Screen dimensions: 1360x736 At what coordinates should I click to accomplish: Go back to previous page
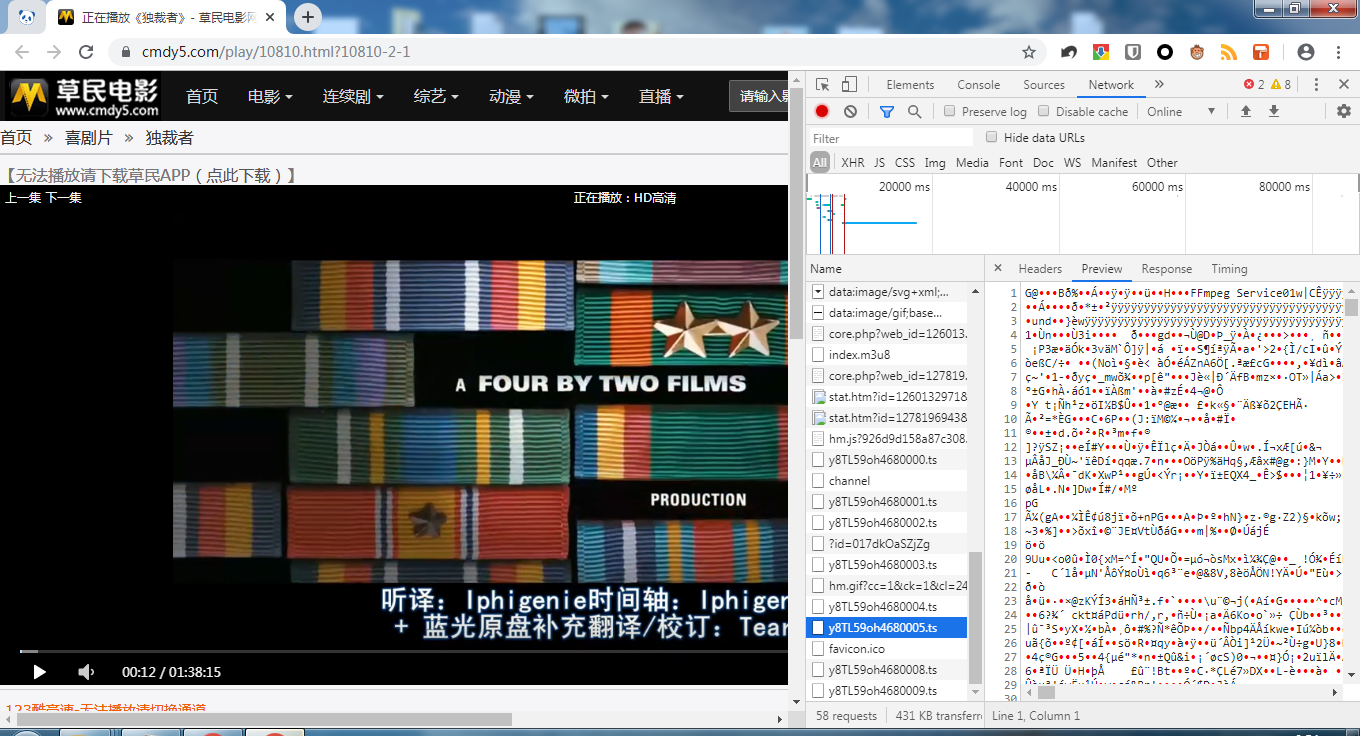(x=22, y=52)
